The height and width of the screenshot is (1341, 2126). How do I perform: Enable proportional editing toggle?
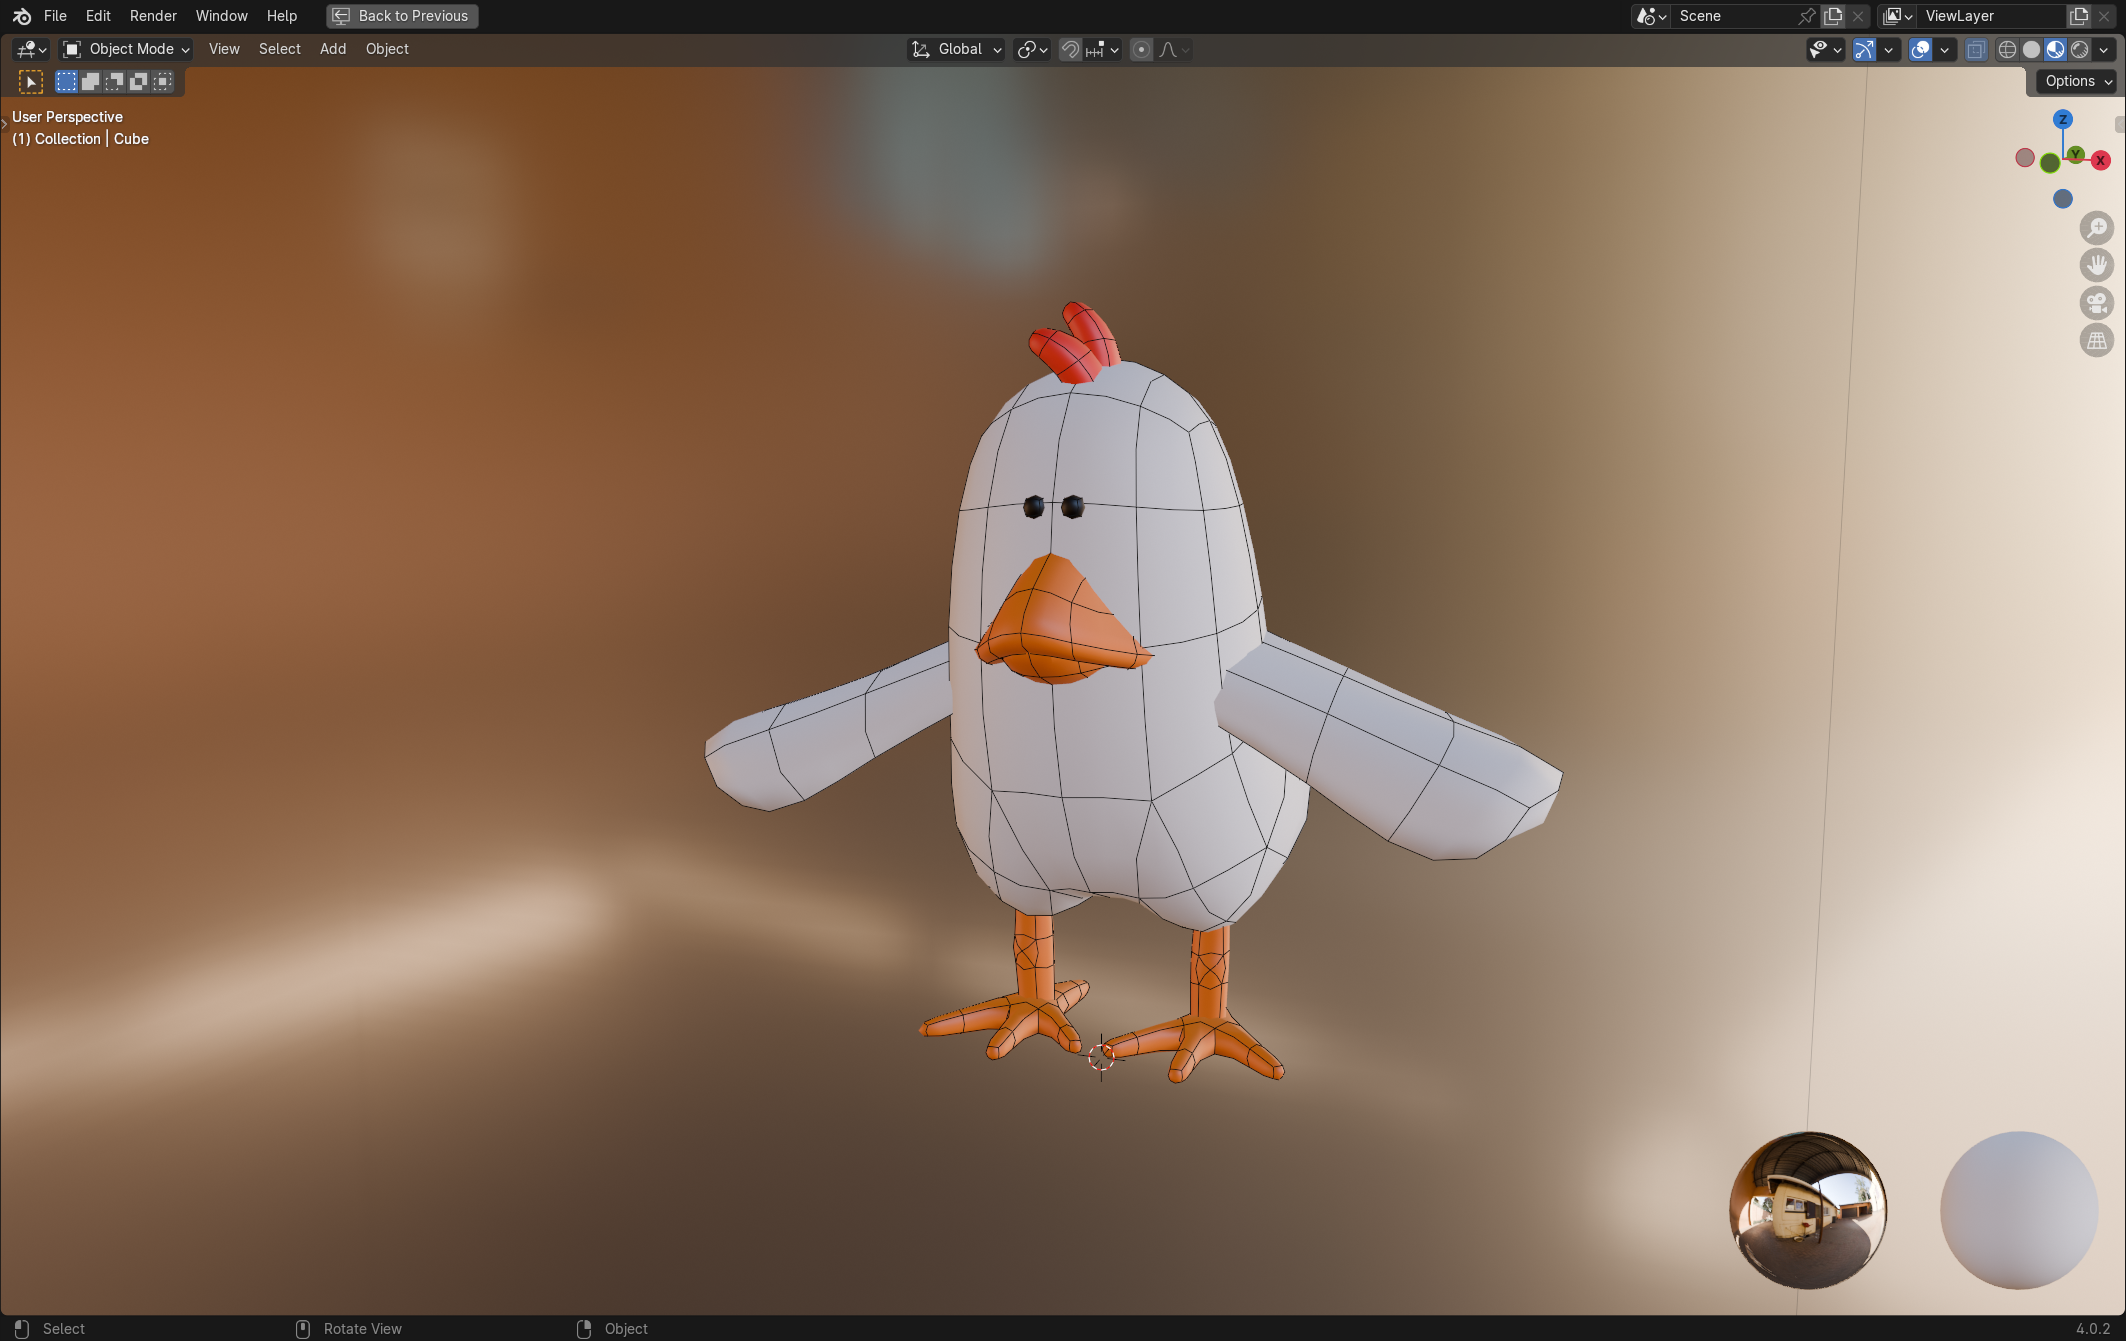click(x=1142, y=49)
